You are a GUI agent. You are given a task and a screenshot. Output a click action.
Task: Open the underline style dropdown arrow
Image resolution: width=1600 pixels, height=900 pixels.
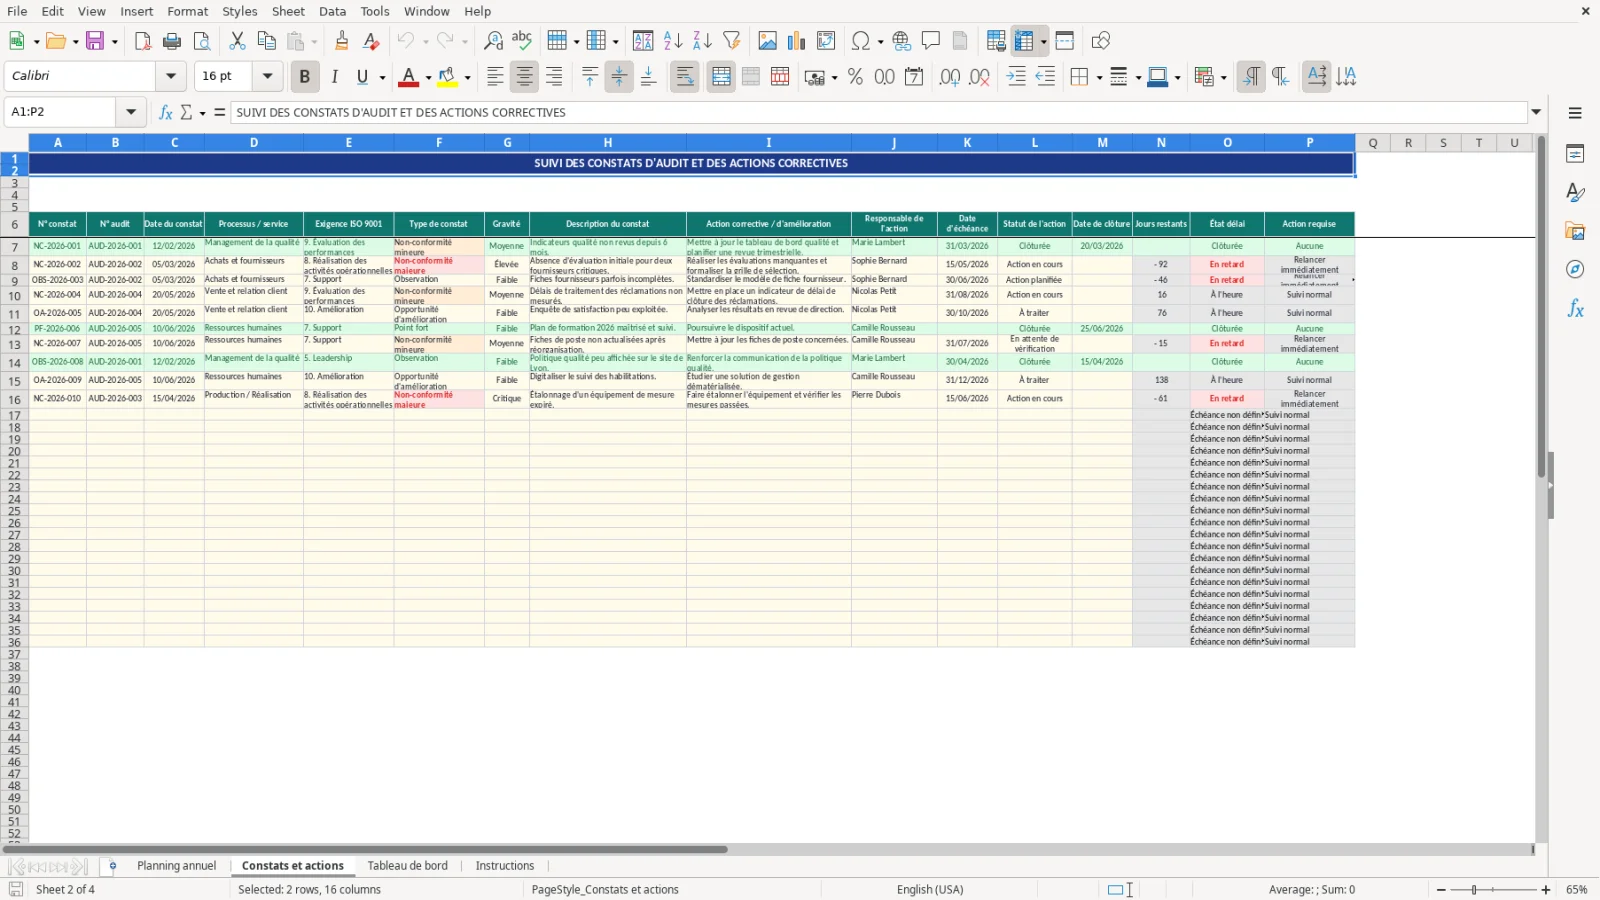point(382,77)
